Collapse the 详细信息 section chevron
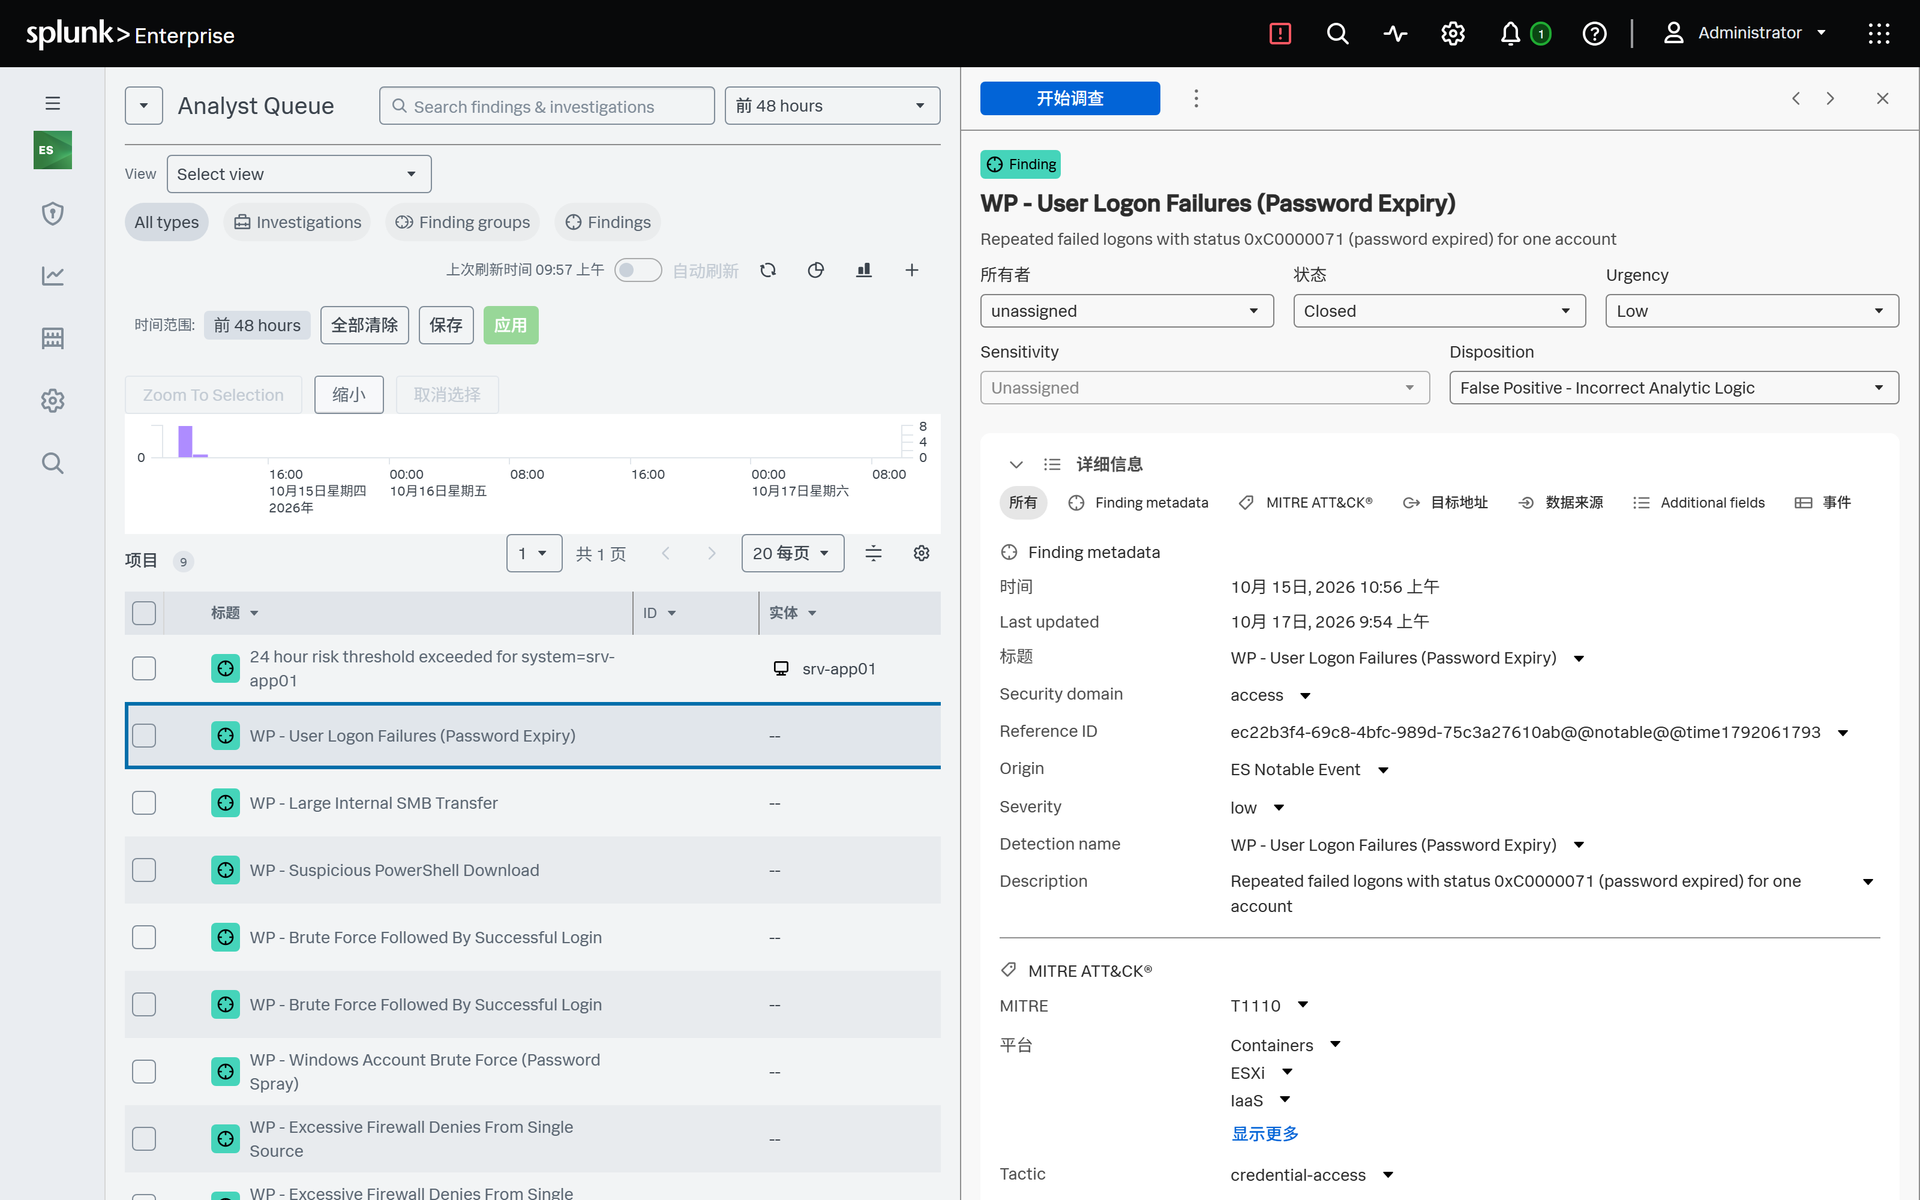 click(x=1016, y=464)
